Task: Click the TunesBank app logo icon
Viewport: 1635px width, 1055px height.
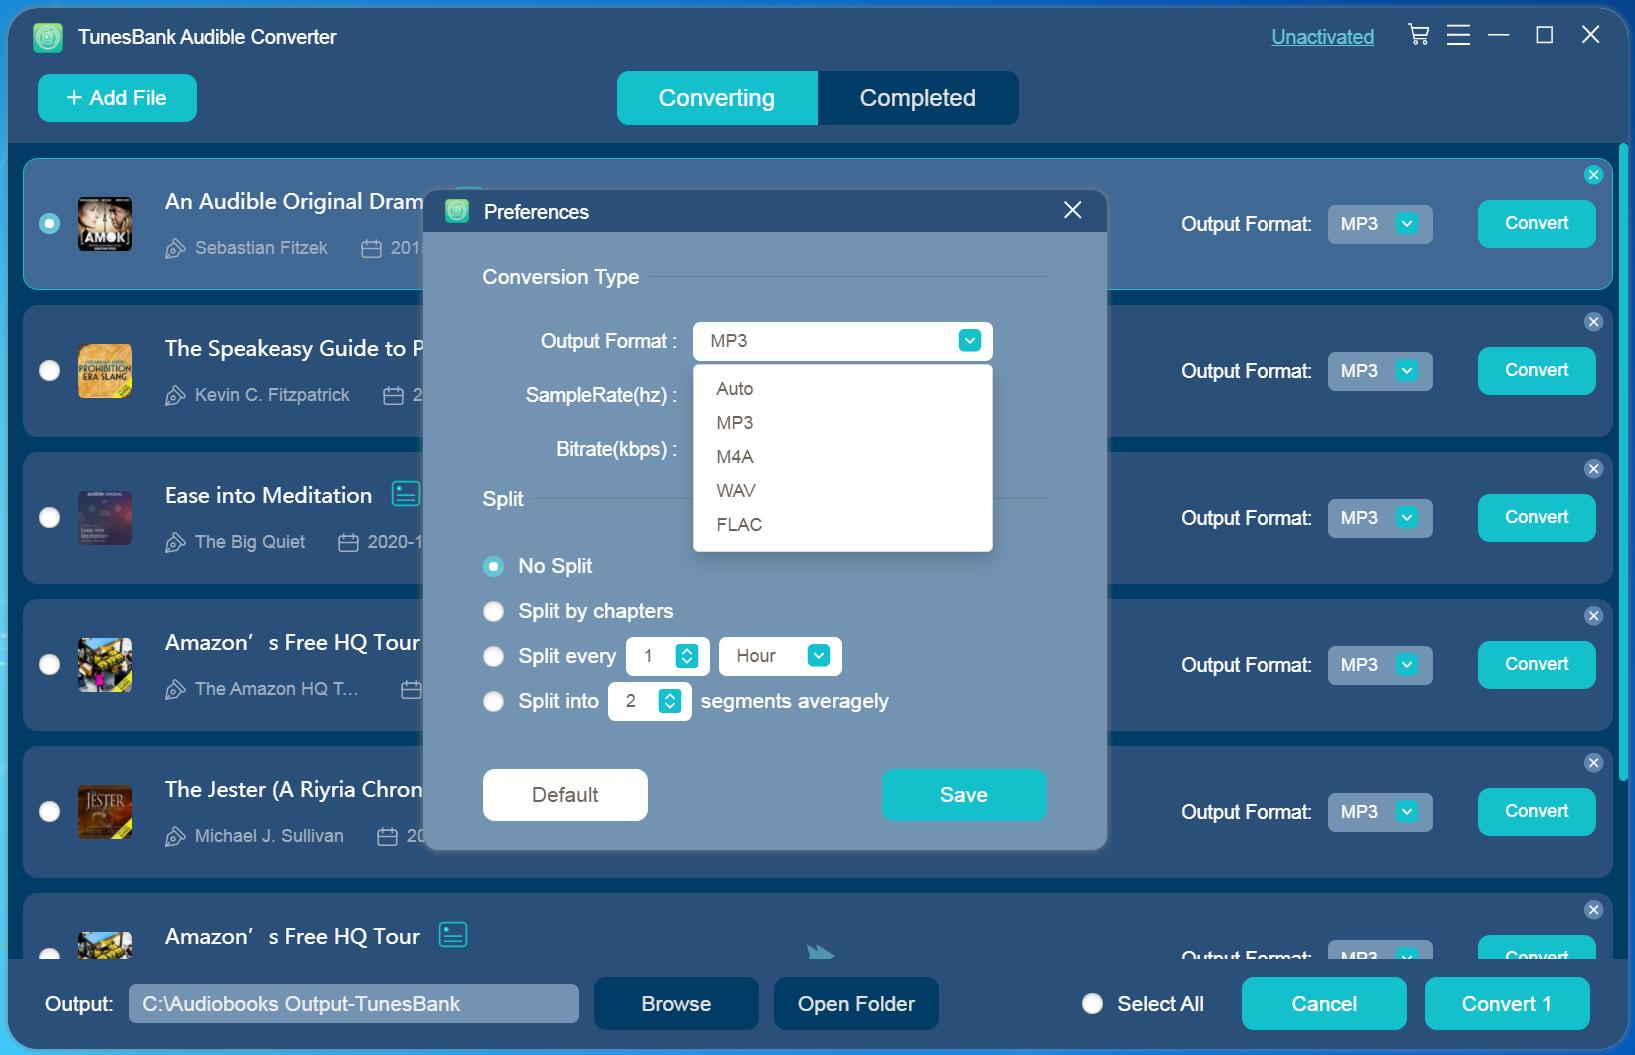Action: [48, 37]
